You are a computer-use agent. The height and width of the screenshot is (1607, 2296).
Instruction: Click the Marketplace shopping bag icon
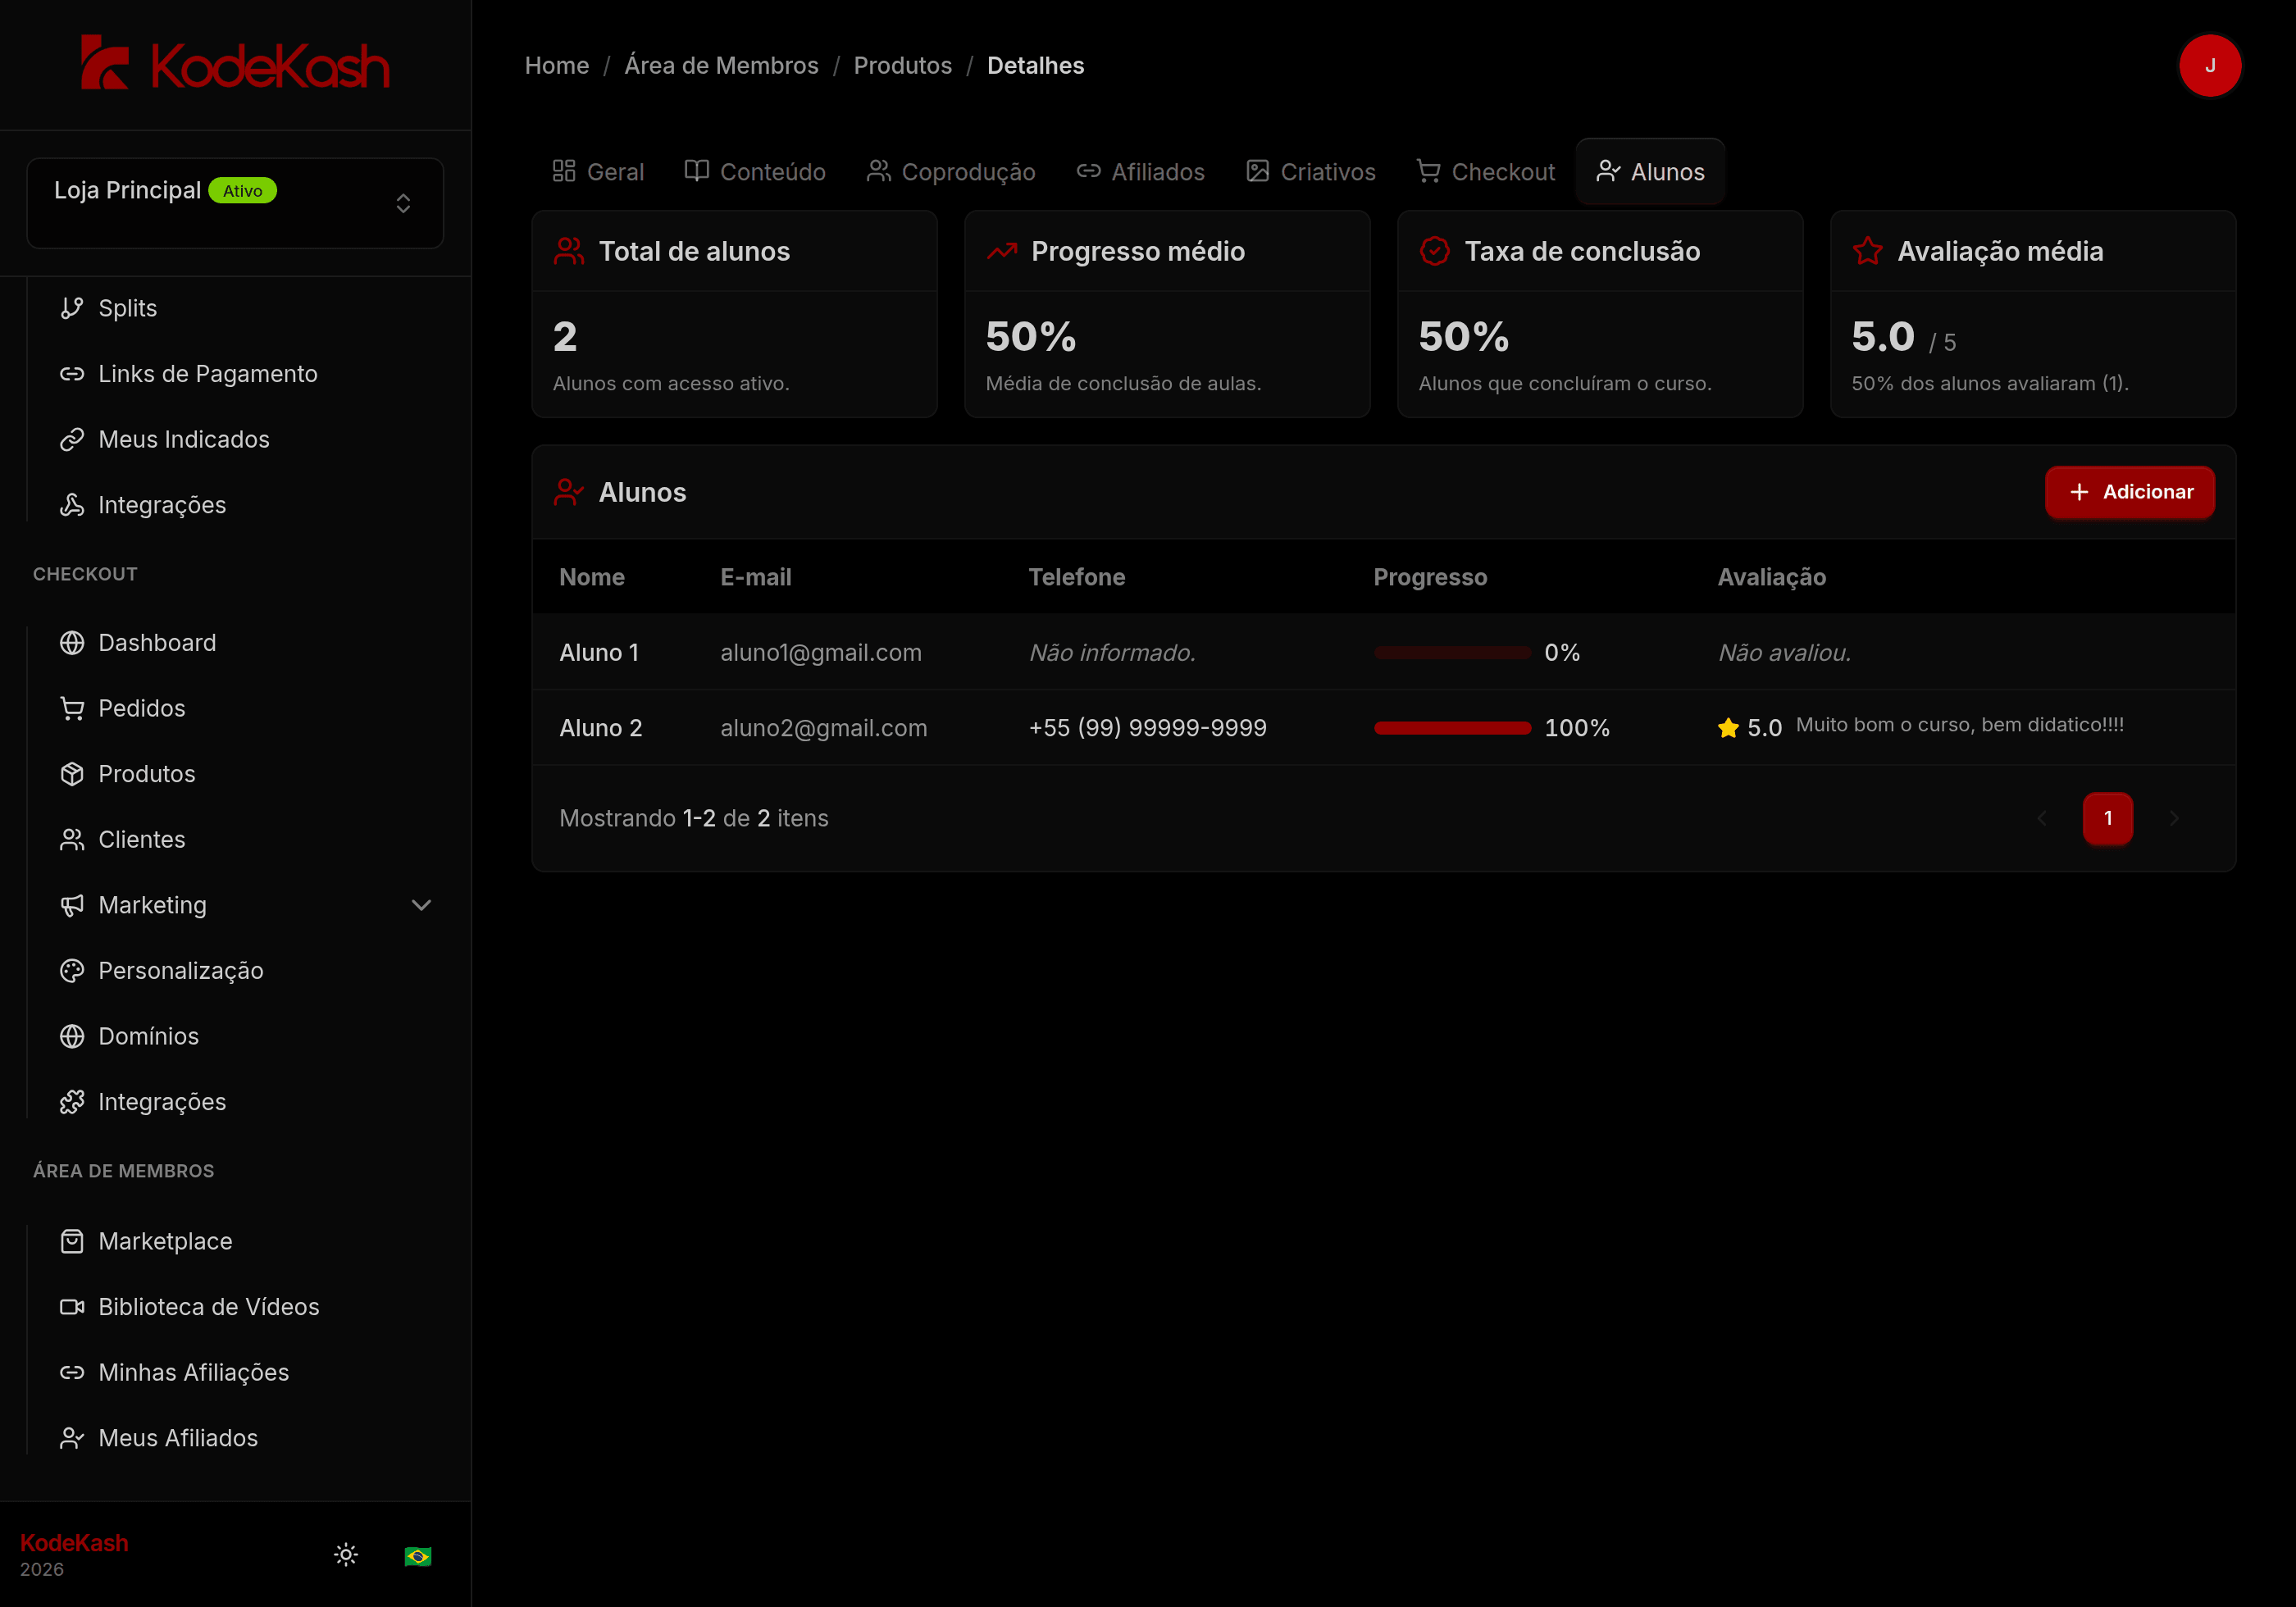(x=72, y=1241)
